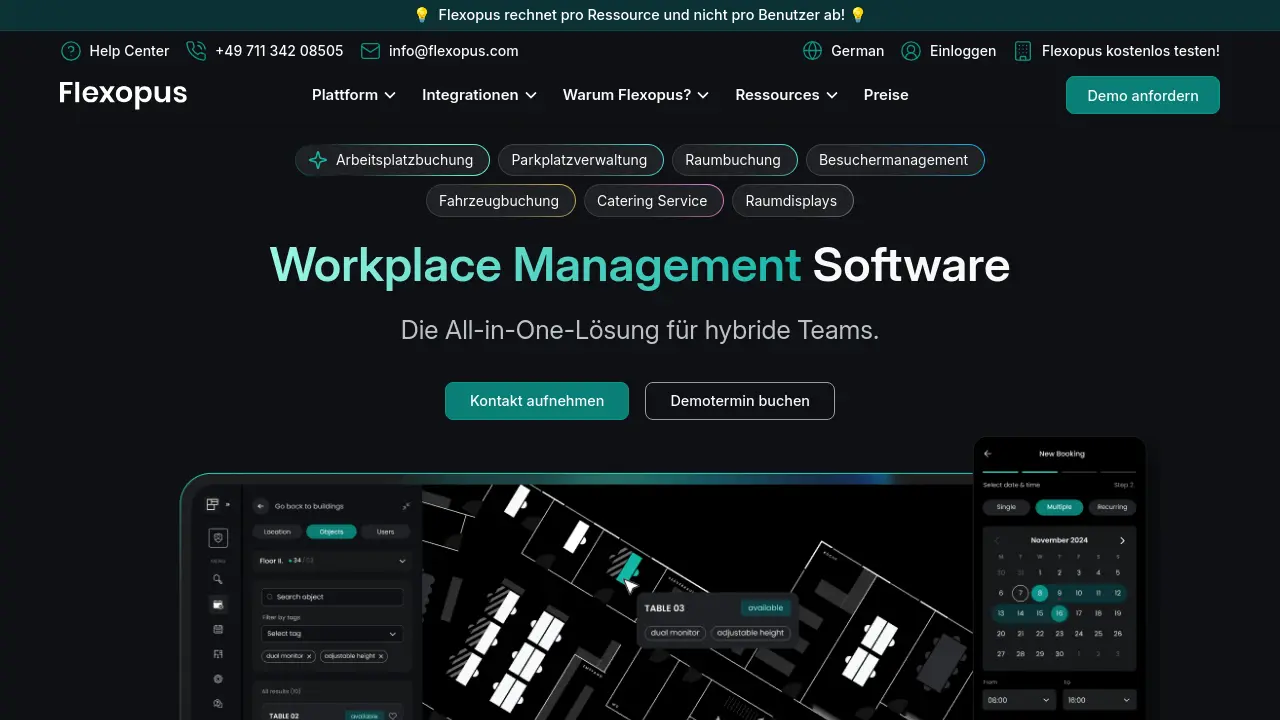Expand the Warum Flexopus? menu
Screen dimensions: 1280x720
(x=636, y=95)
